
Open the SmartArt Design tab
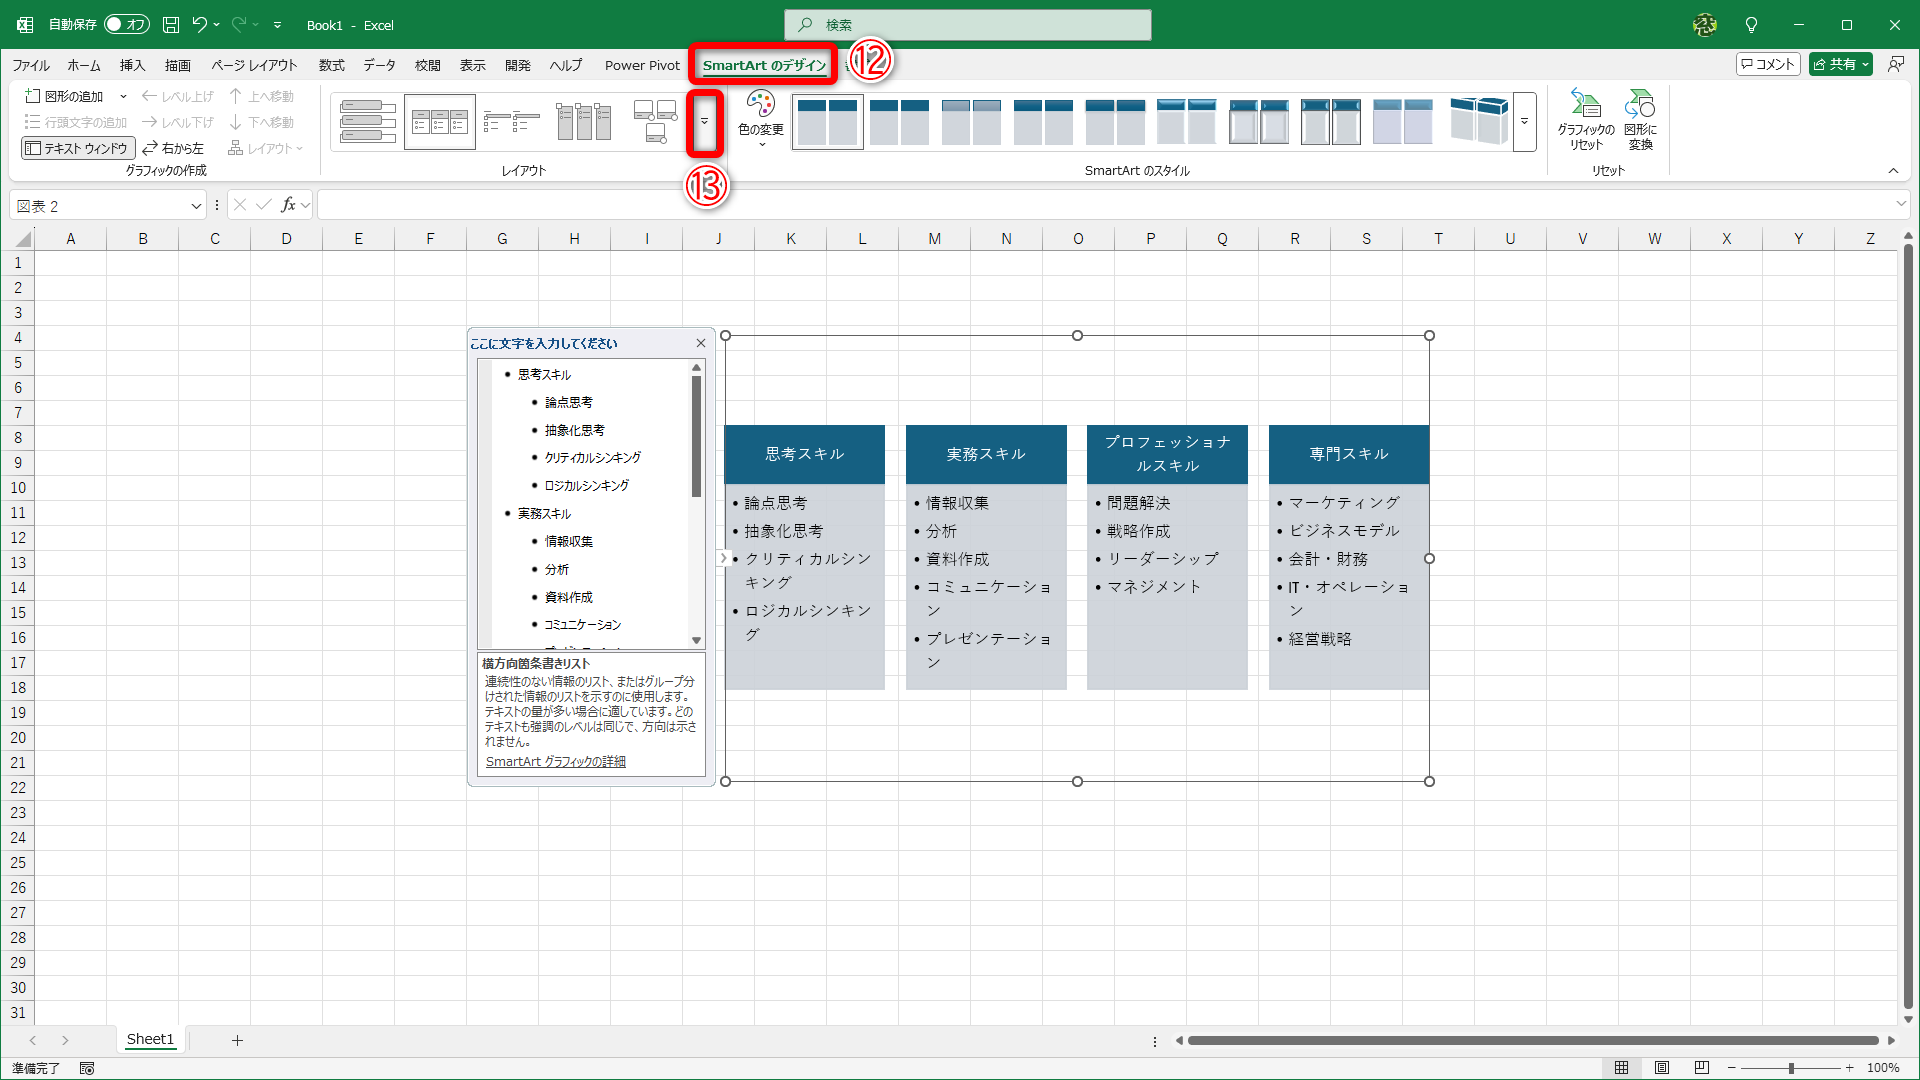coord(764,65)
